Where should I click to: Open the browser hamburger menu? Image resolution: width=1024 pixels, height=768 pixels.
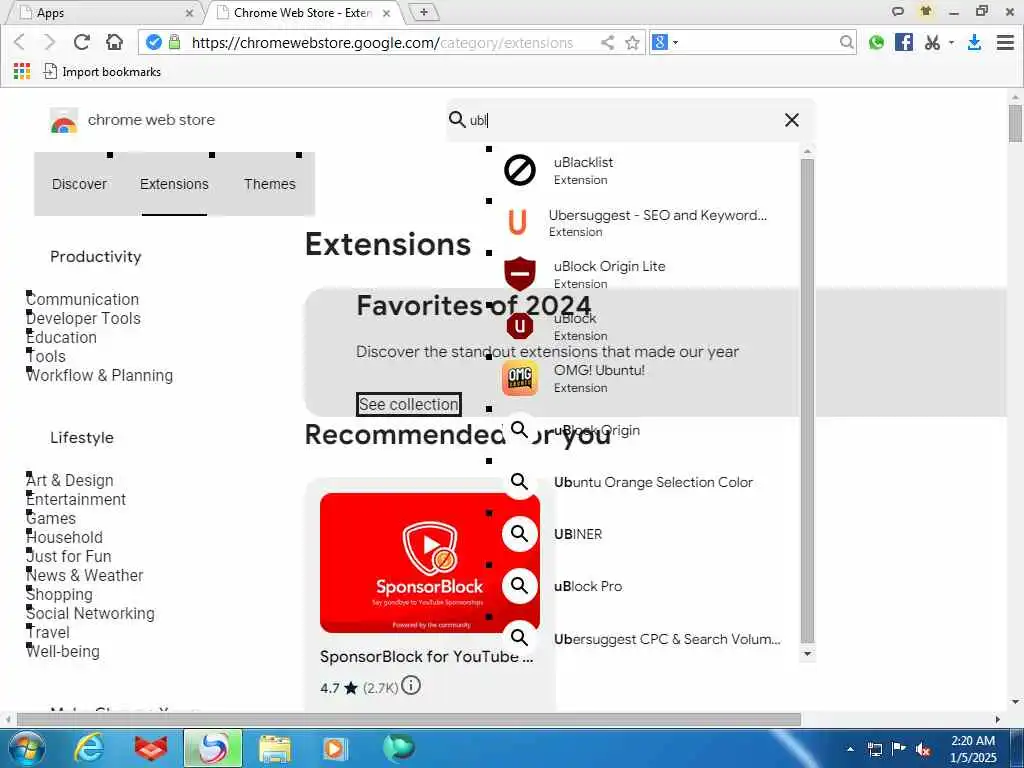[1005, 42]
